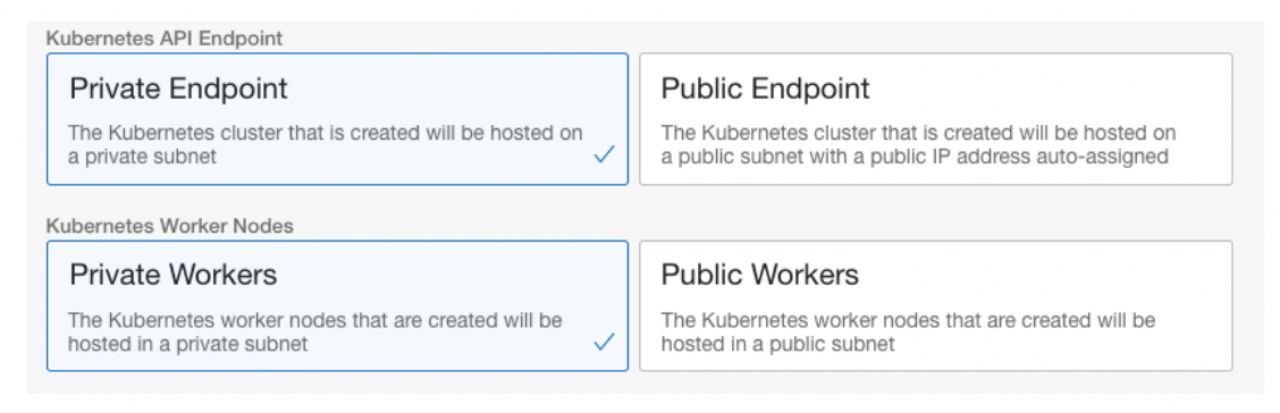Click the worker nodes public subnet description

coord(908,332)
